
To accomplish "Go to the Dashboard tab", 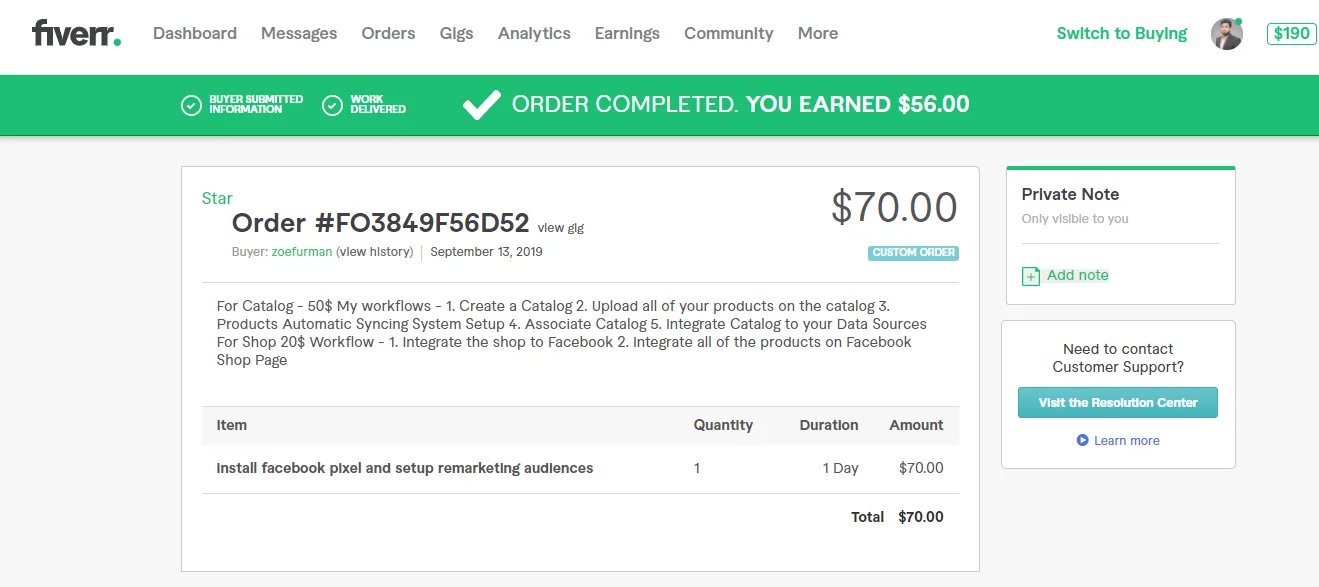I will (195, 34).
